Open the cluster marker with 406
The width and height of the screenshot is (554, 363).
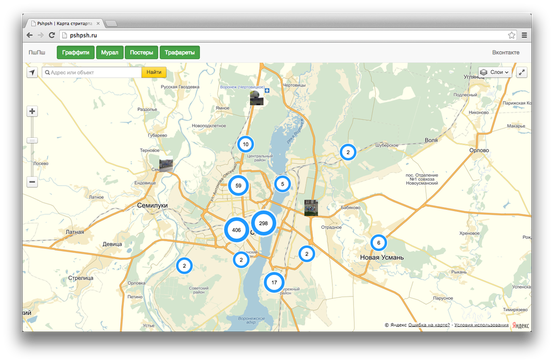(x=236, y=230)
